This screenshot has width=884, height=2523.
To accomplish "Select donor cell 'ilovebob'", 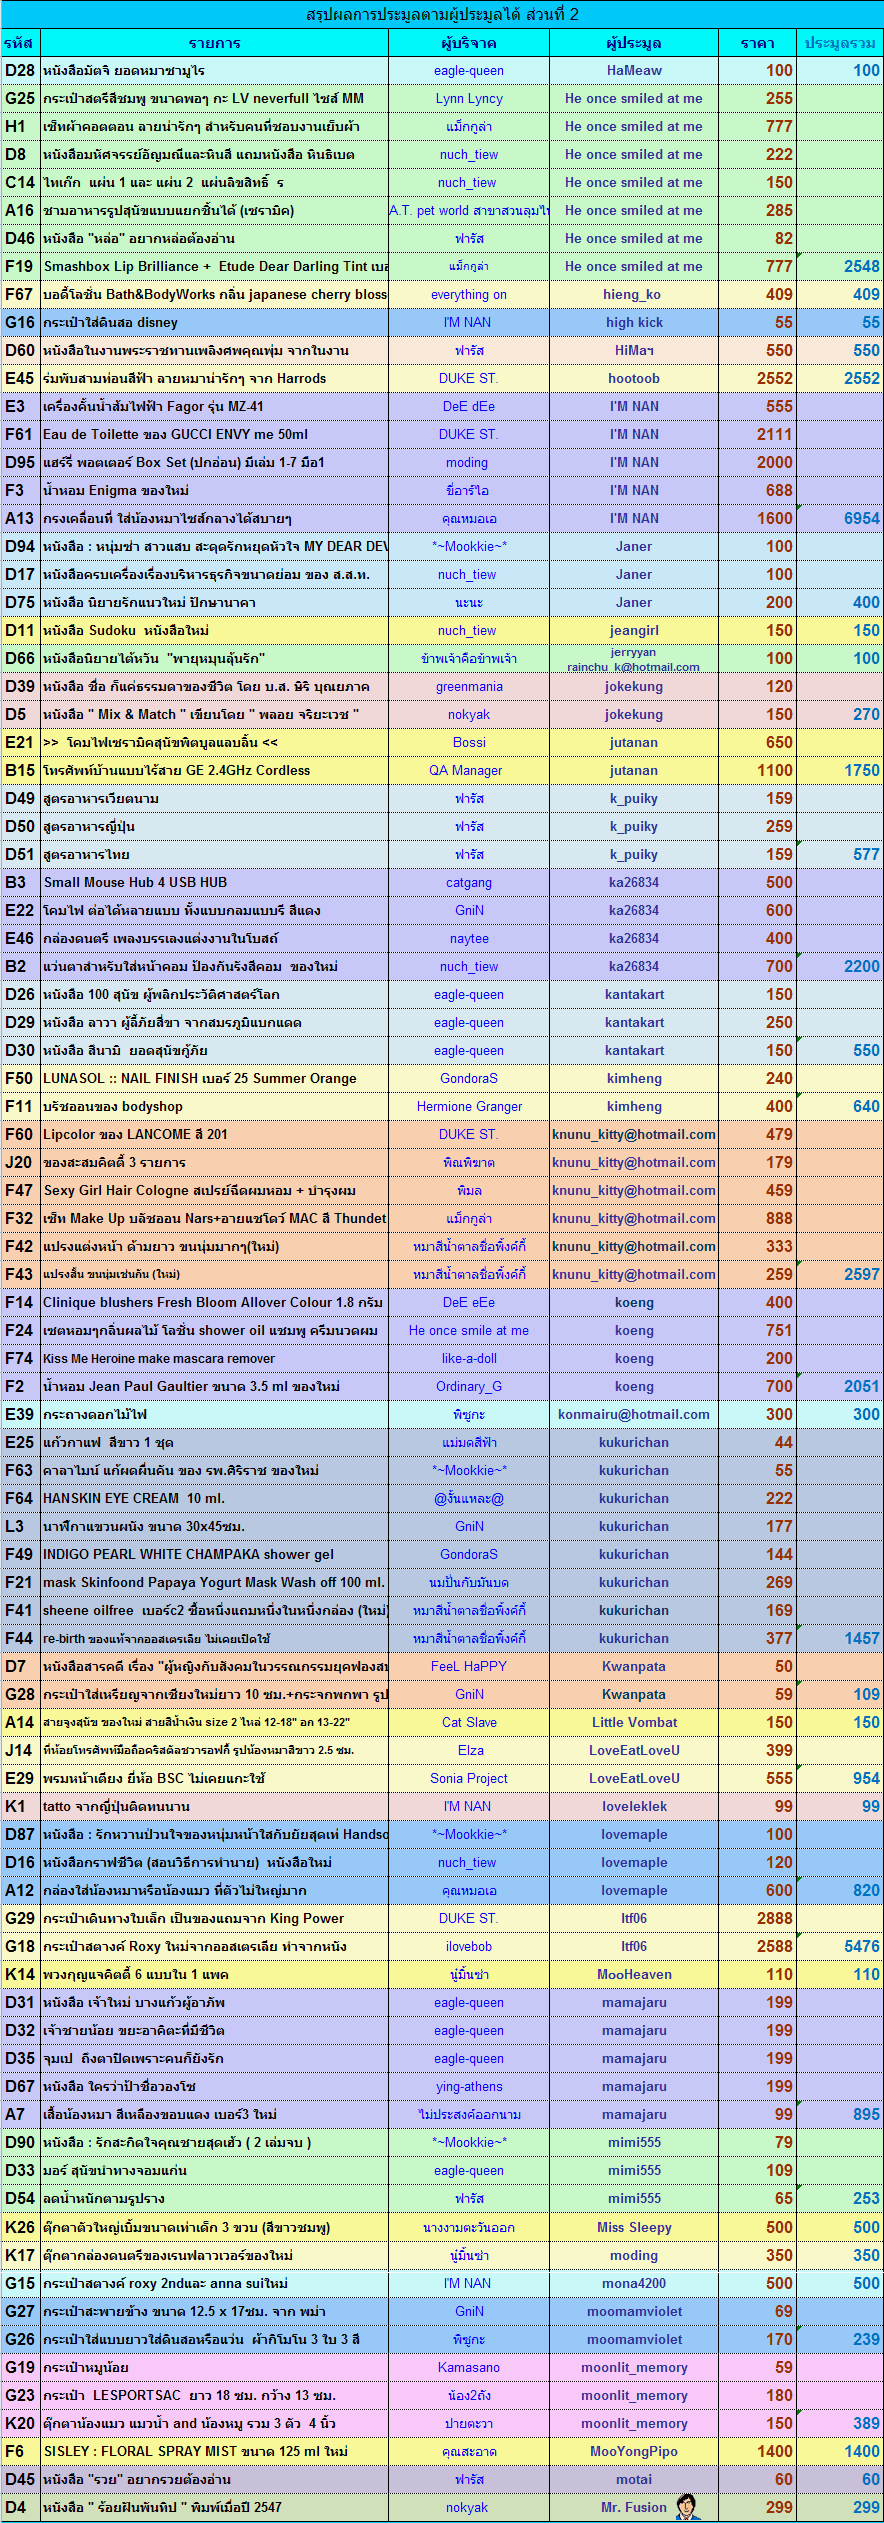I will (469, 1947).
